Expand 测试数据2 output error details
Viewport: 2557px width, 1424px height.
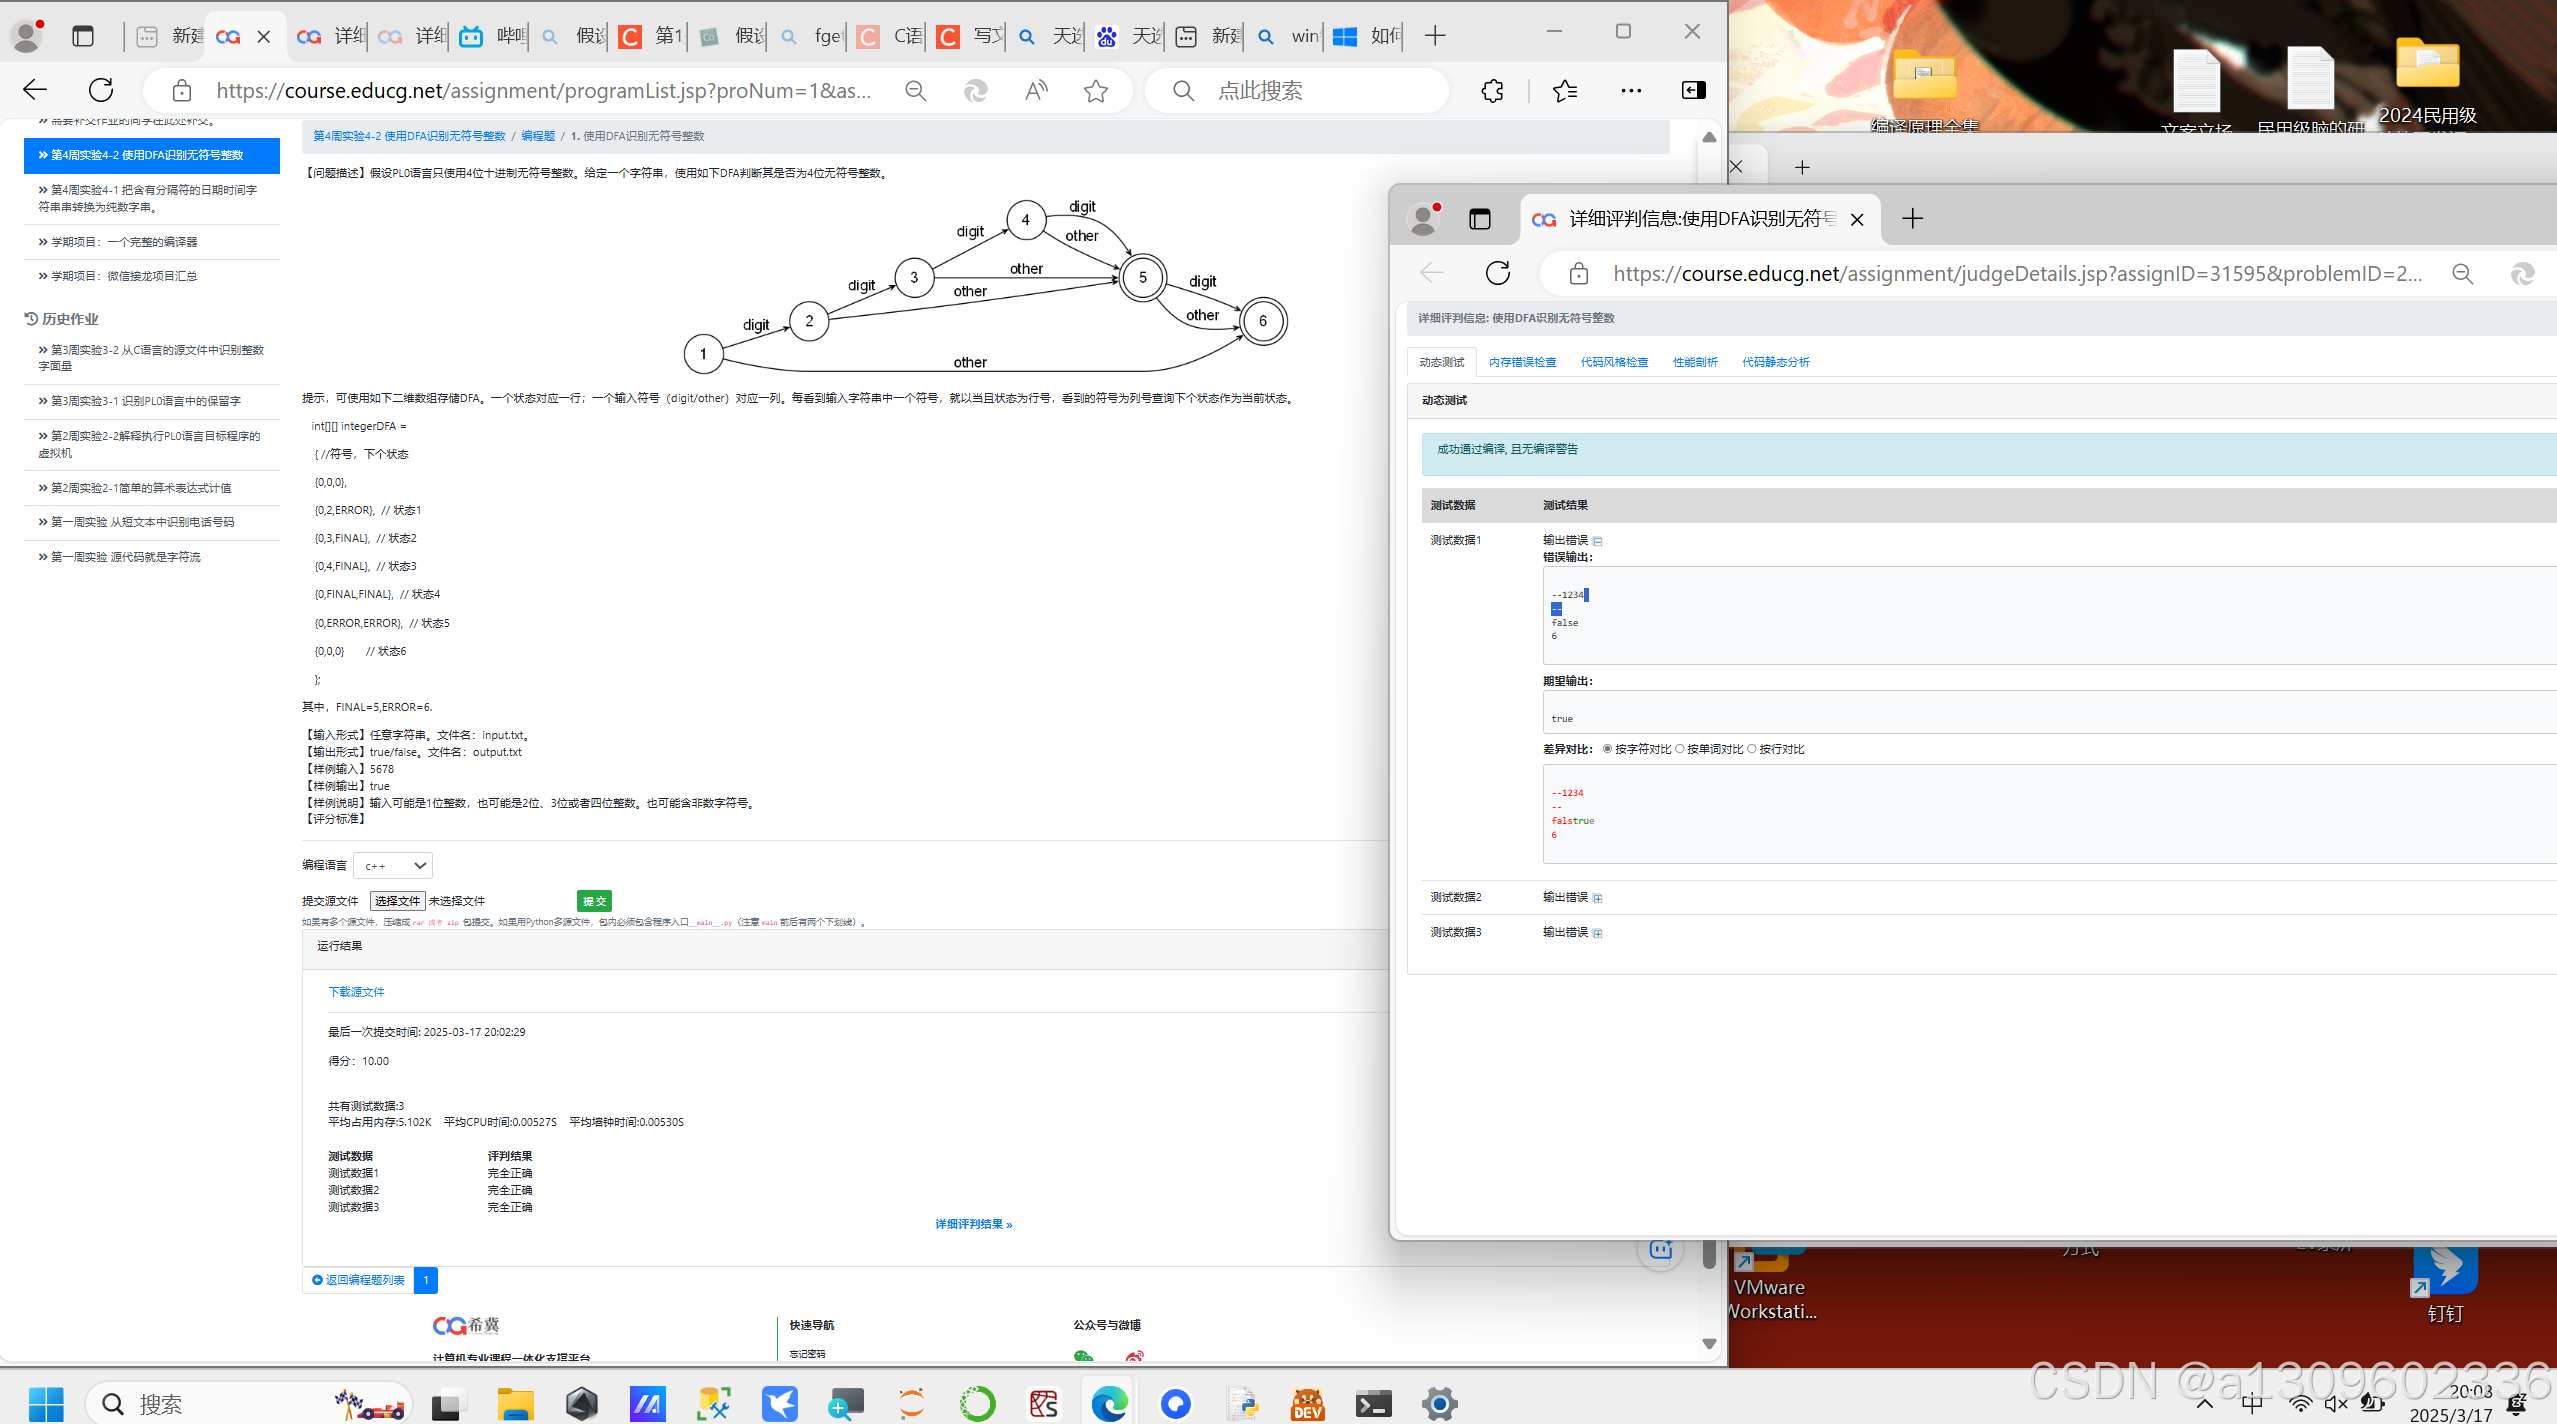coord(1597,898)
